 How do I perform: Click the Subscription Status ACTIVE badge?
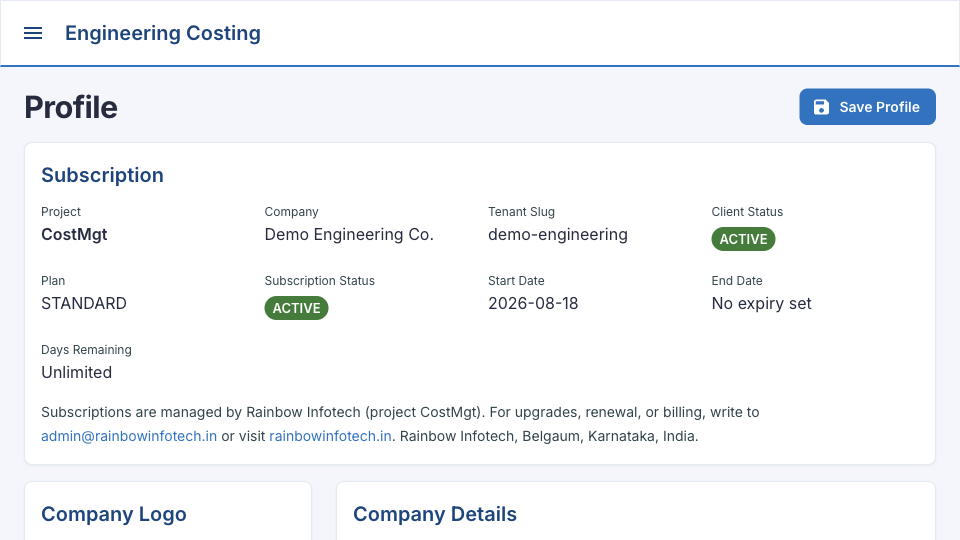(296, 308)
